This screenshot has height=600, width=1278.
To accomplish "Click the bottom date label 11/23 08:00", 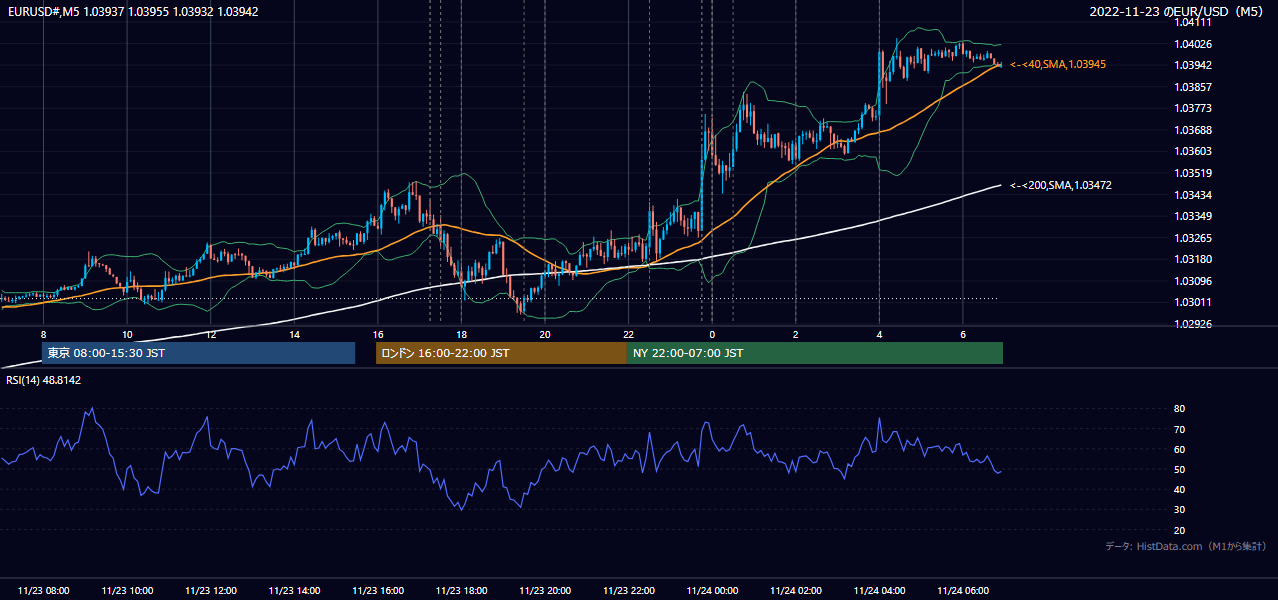I will coord(44,591).
